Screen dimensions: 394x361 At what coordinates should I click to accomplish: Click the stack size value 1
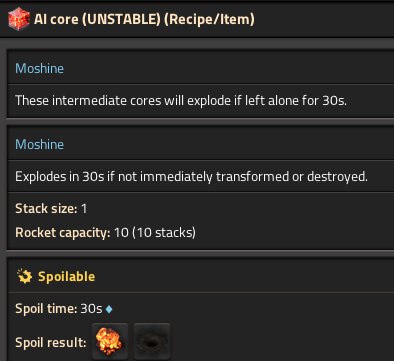coord(84,209)
